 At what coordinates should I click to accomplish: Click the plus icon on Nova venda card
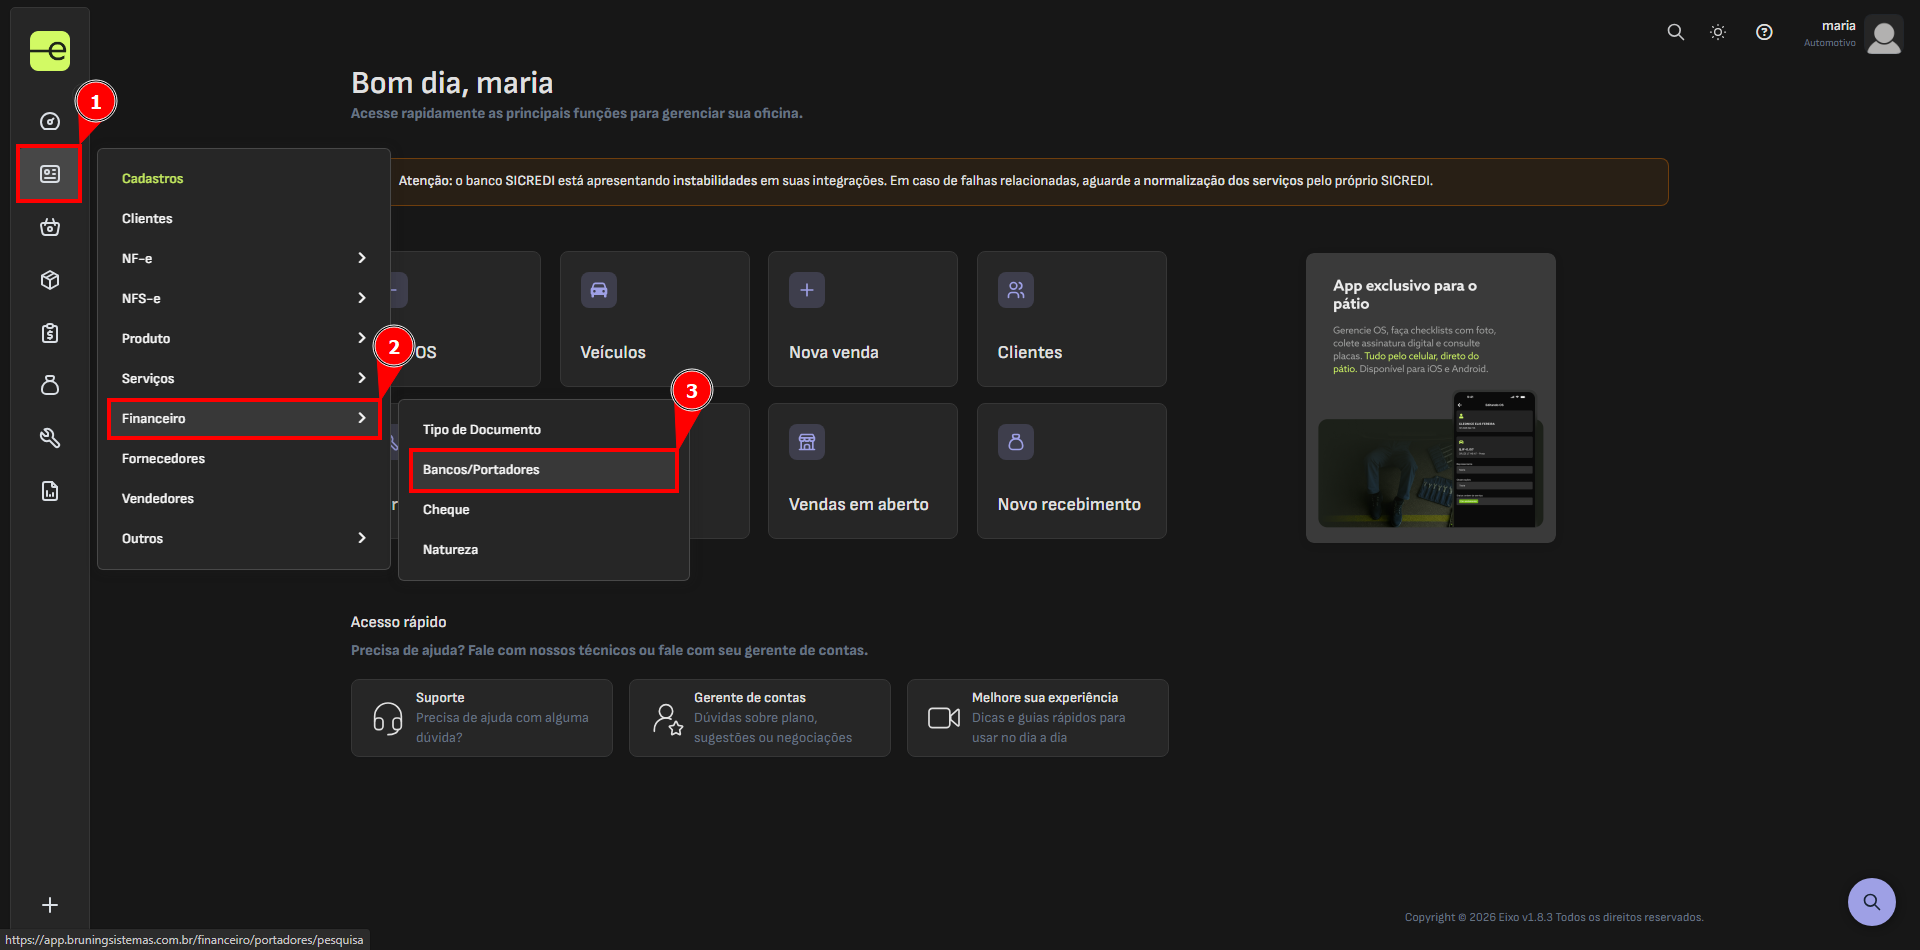807,290
